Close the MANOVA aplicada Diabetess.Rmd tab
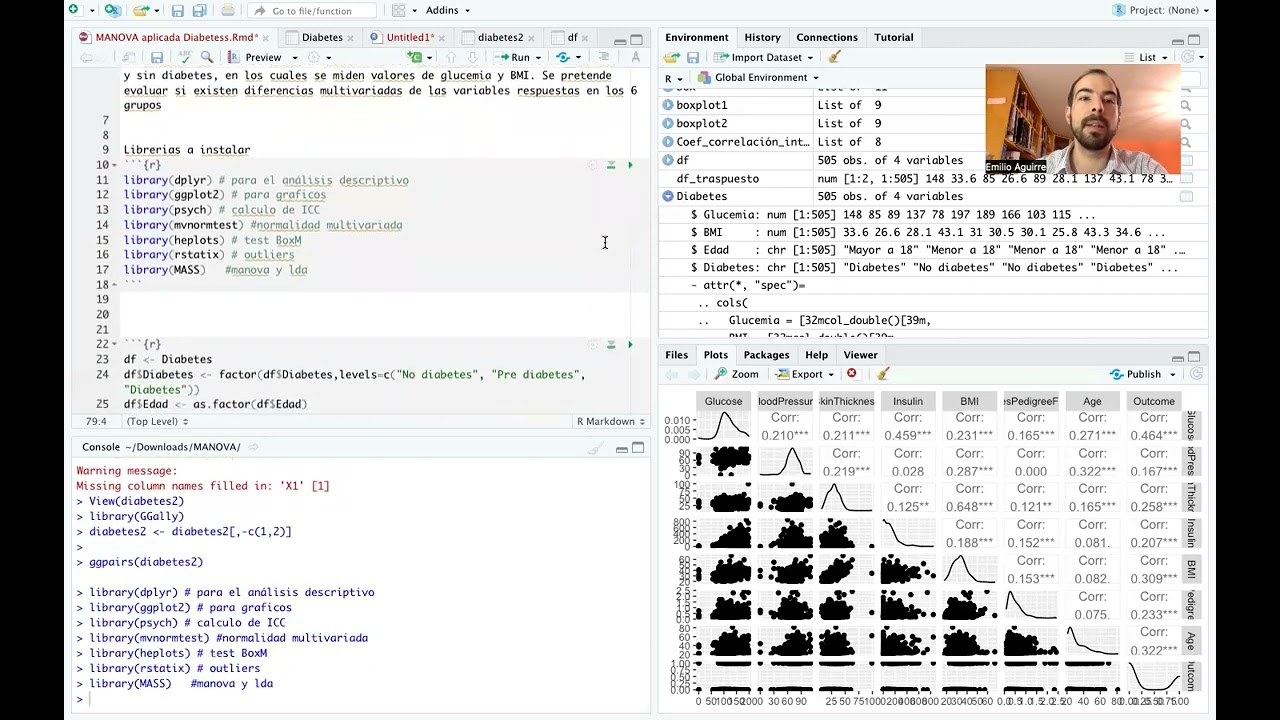The width and height of the screenshot is (1280, 720). tap(266, 38)
